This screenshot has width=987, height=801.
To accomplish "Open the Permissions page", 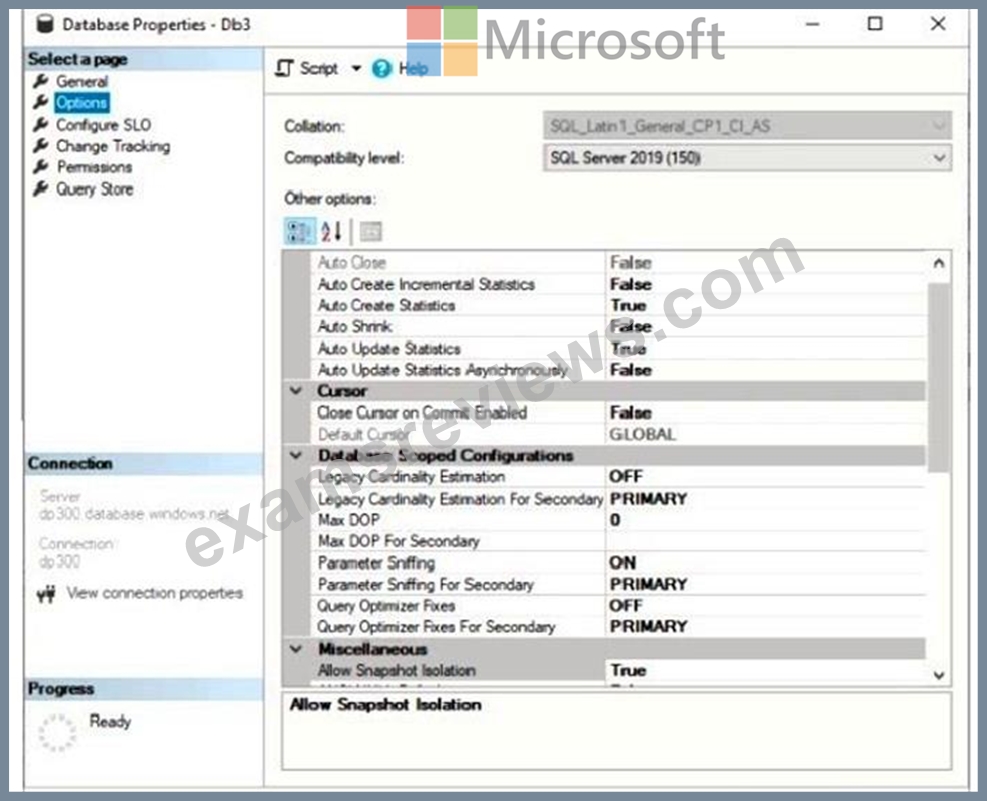I will (x=94, y=167).
